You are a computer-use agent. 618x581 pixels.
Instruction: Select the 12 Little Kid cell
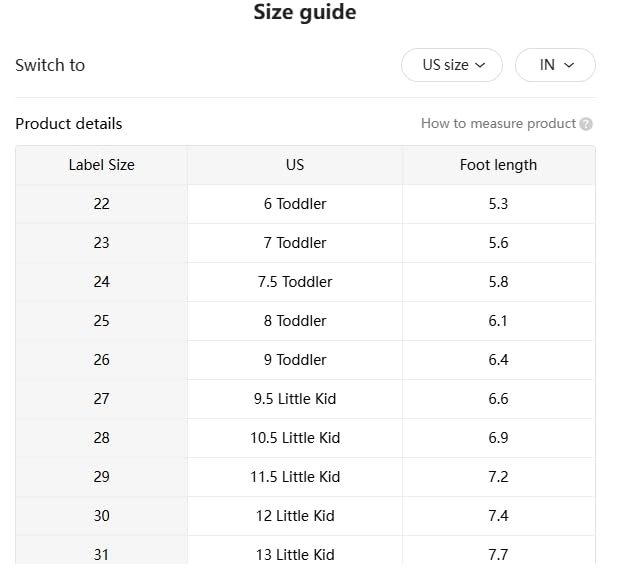coord(295,516)
